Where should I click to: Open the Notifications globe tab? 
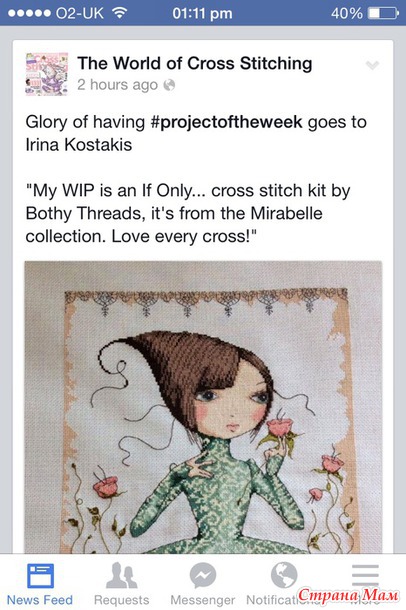point(284,583)
